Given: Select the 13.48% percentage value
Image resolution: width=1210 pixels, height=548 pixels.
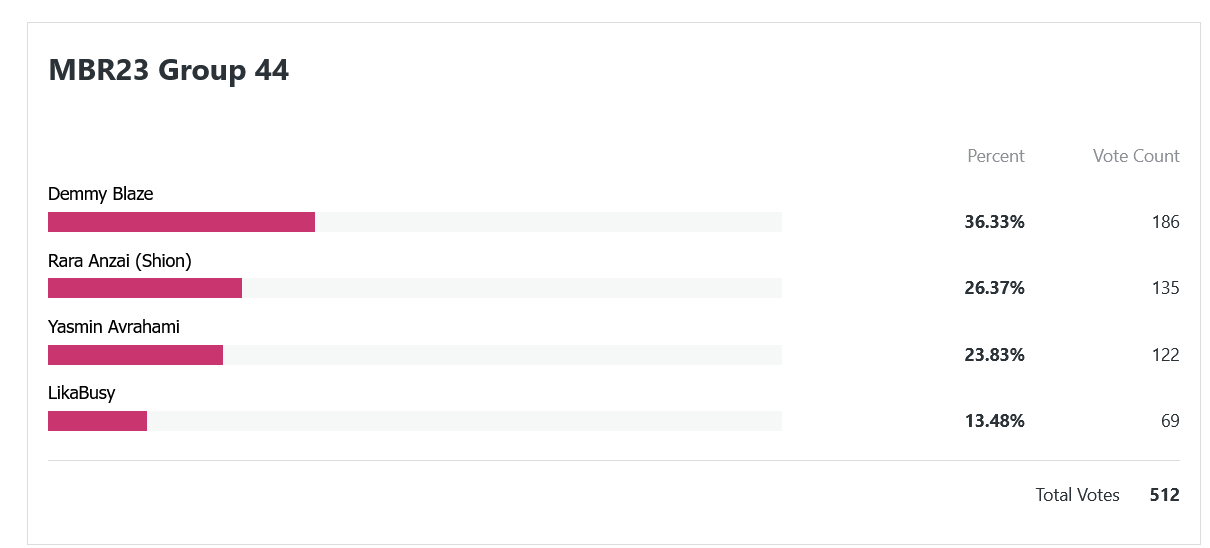Looking at the screenshot, I should click(x=994, y=421).
